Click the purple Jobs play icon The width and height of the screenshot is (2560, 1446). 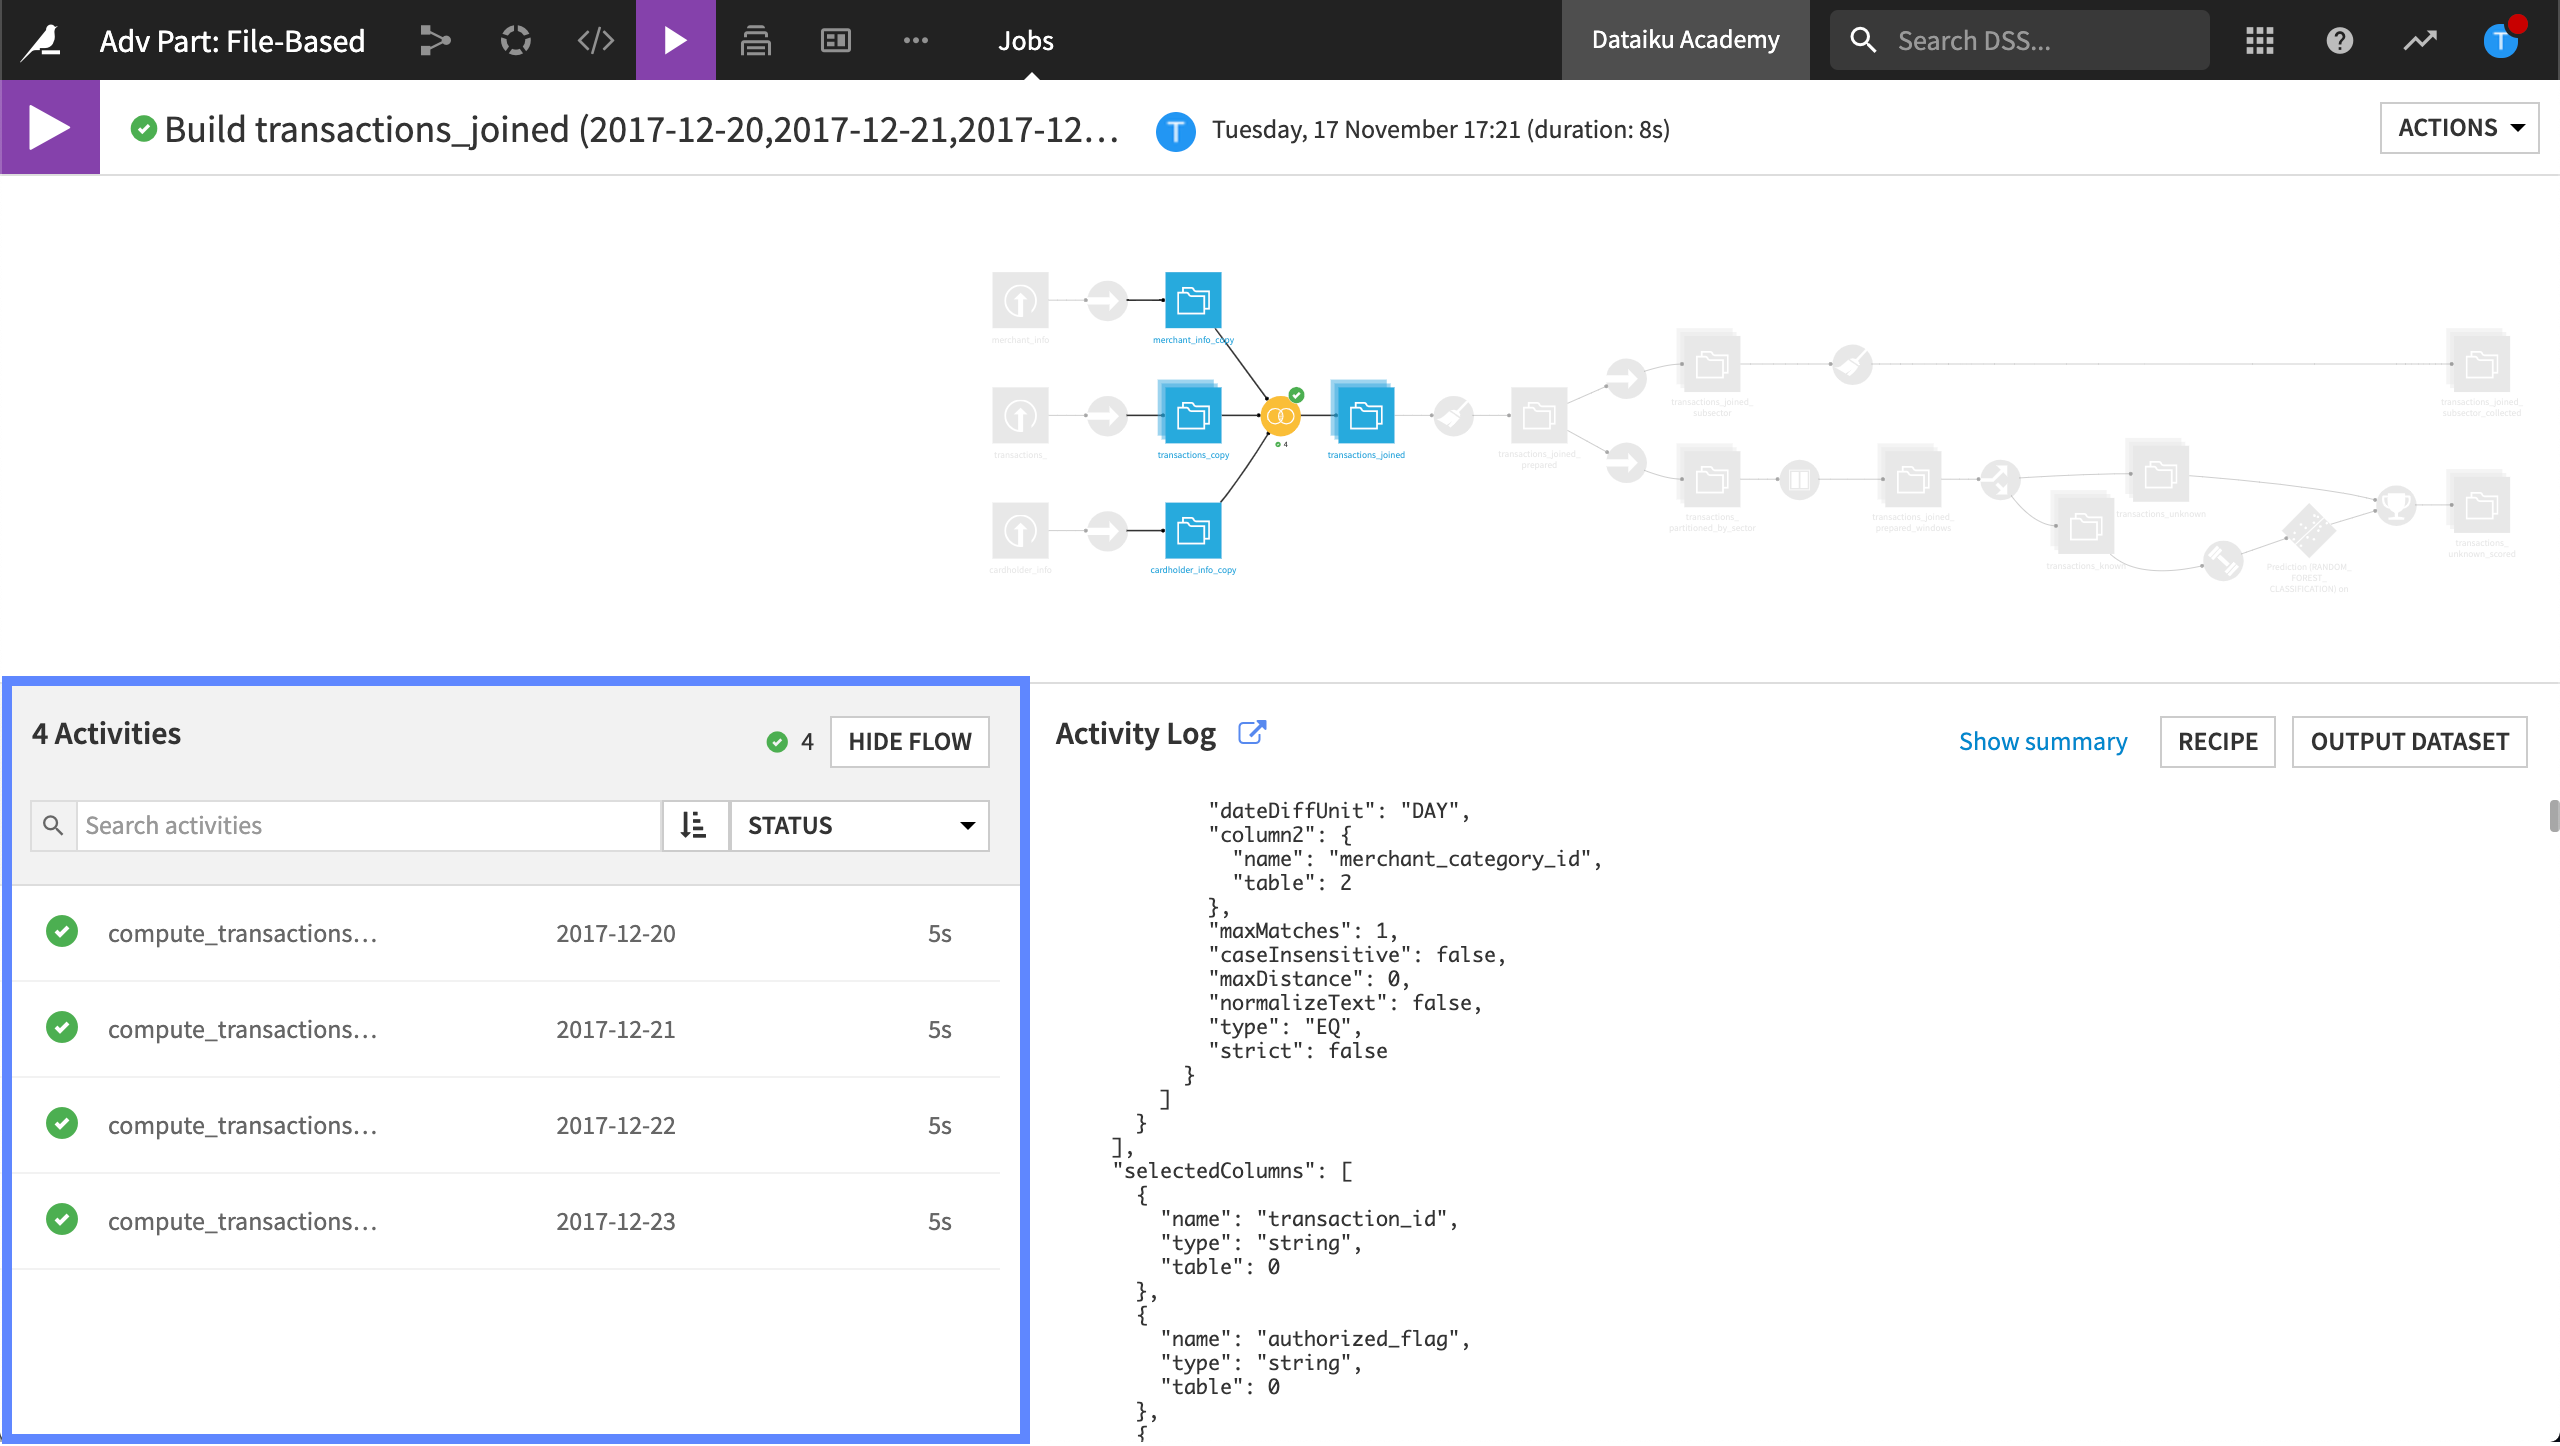click(x=675, y=40)
